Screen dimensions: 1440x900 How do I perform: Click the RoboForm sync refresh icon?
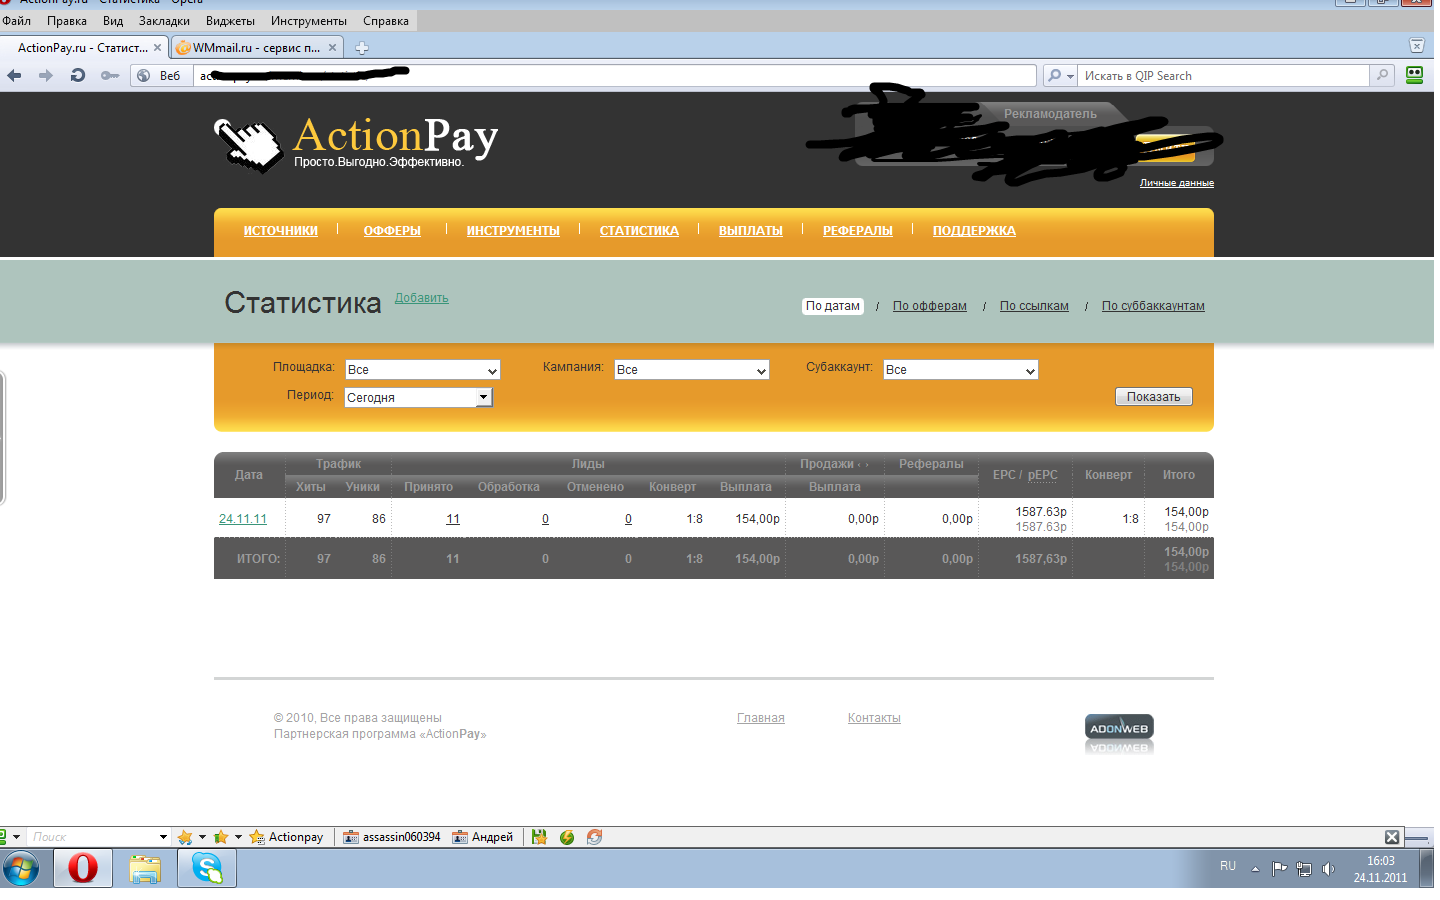tap(594, 837)
